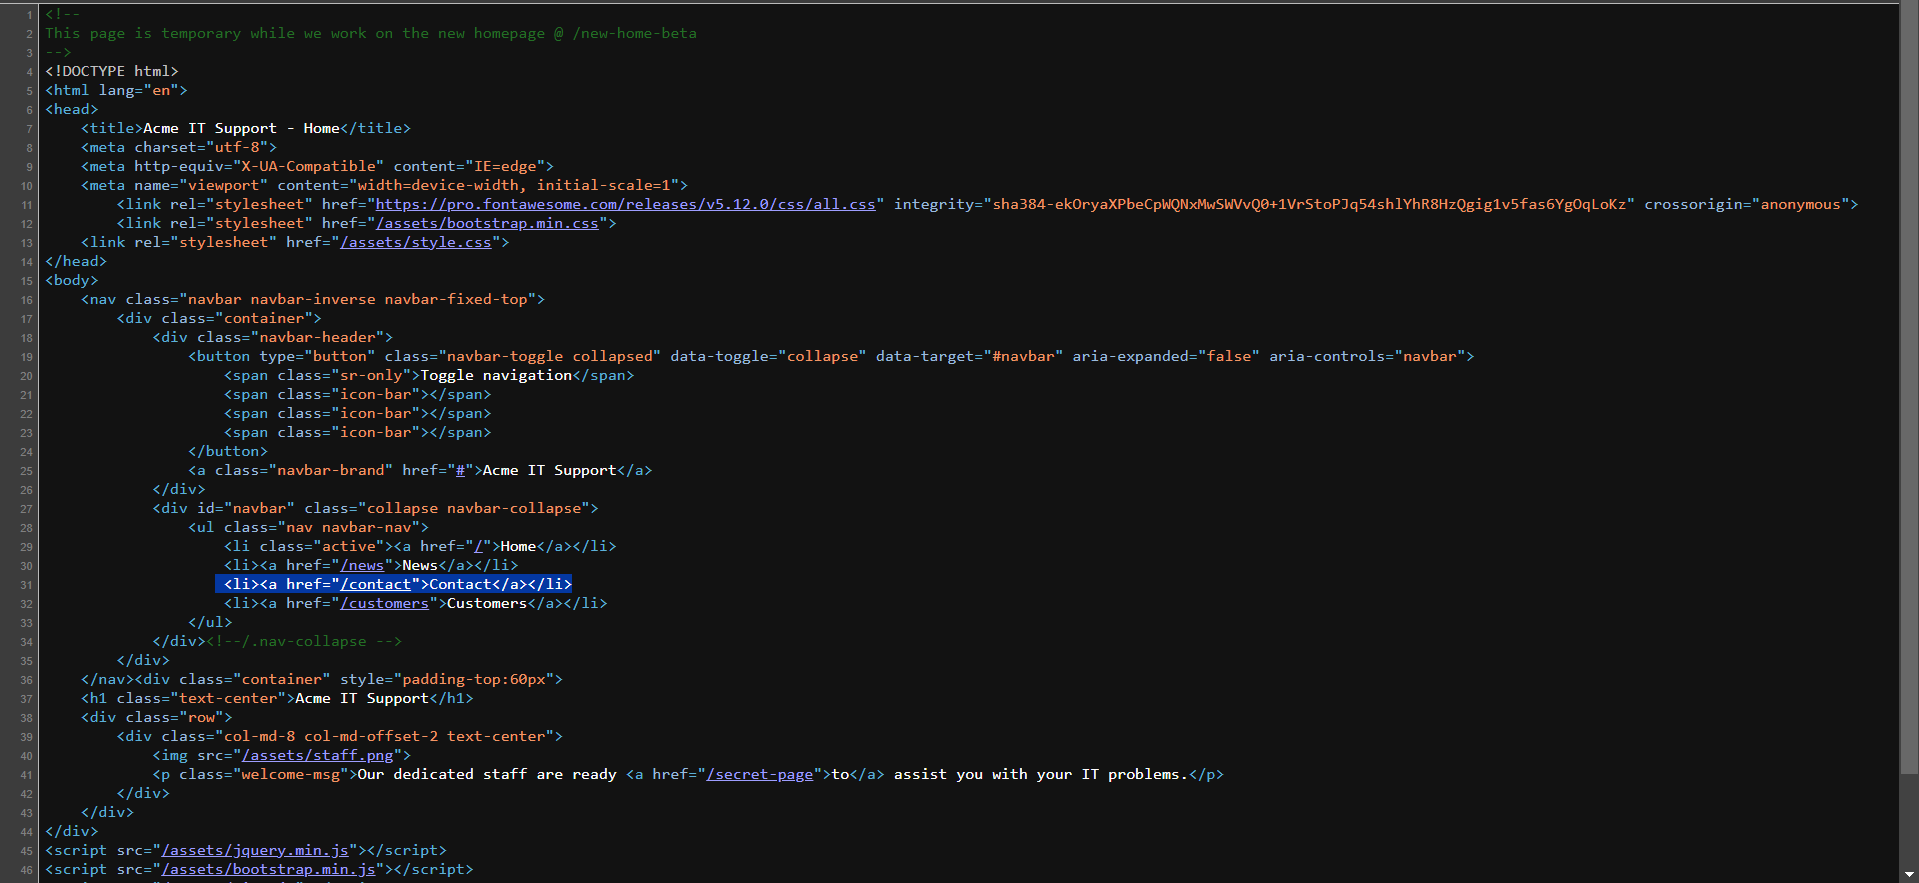Open the pro.fontawesome.com all.css stylesheet link
This screenshot has width=1919, height=883.
pos(625,204)
